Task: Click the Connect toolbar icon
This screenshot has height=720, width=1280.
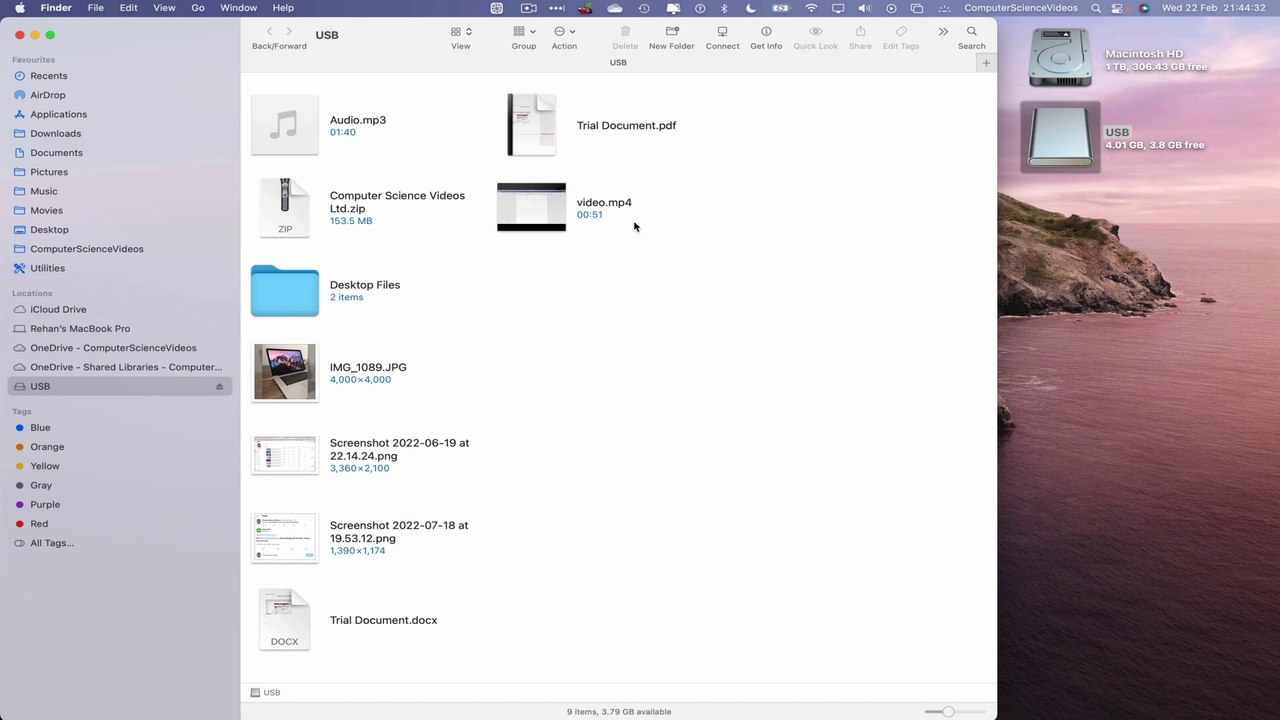Action: (722, 32)
